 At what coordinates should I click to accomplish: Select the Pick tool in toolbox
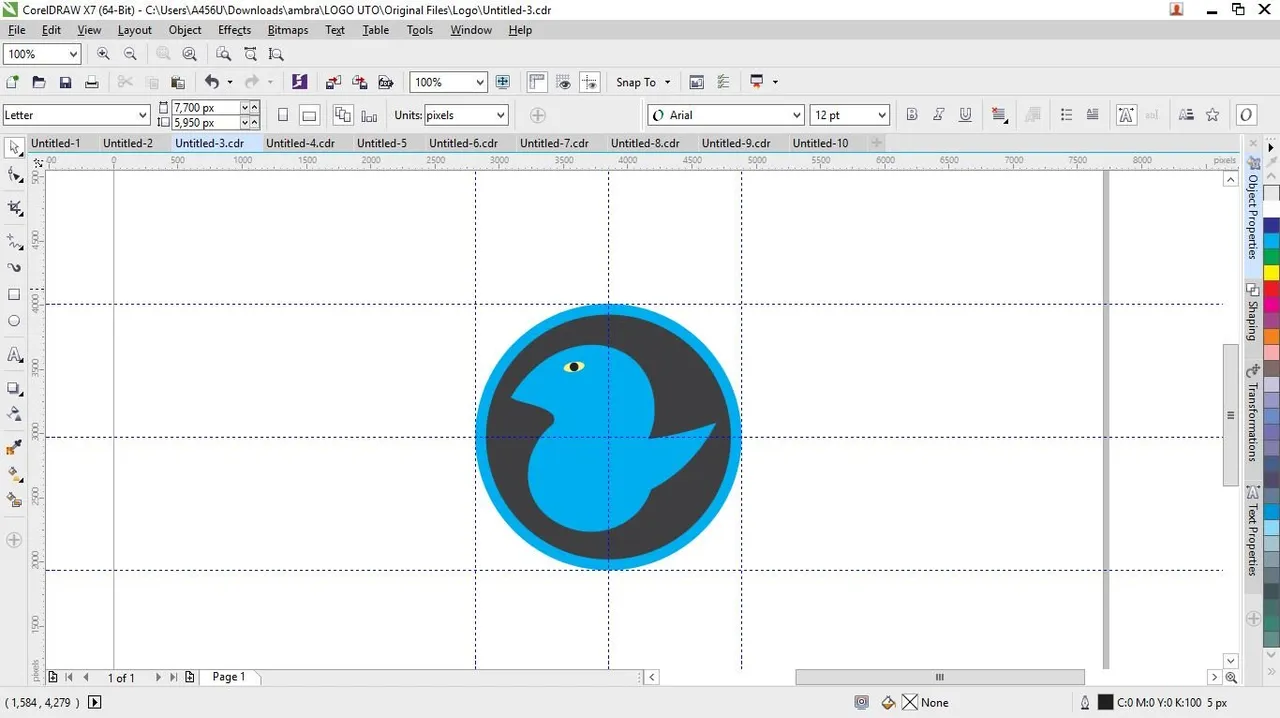tap(14, 149)
